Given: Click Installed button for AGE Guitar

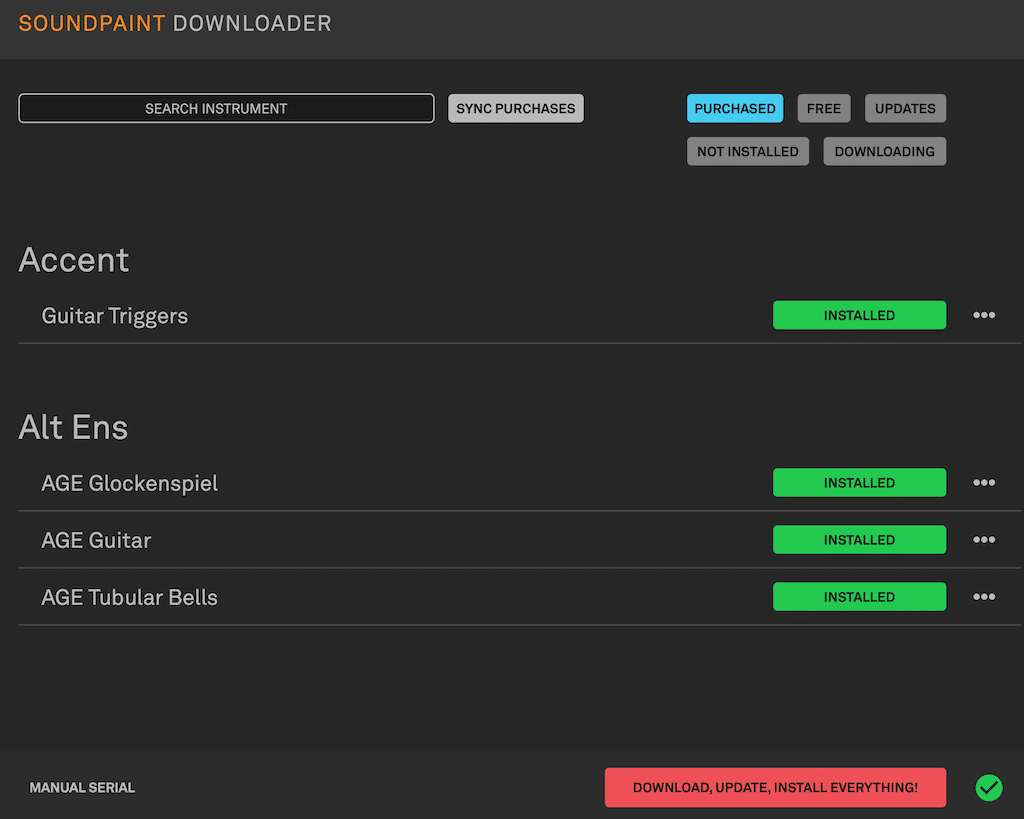Looking at the screenshot, I should [x=859, y=539].
